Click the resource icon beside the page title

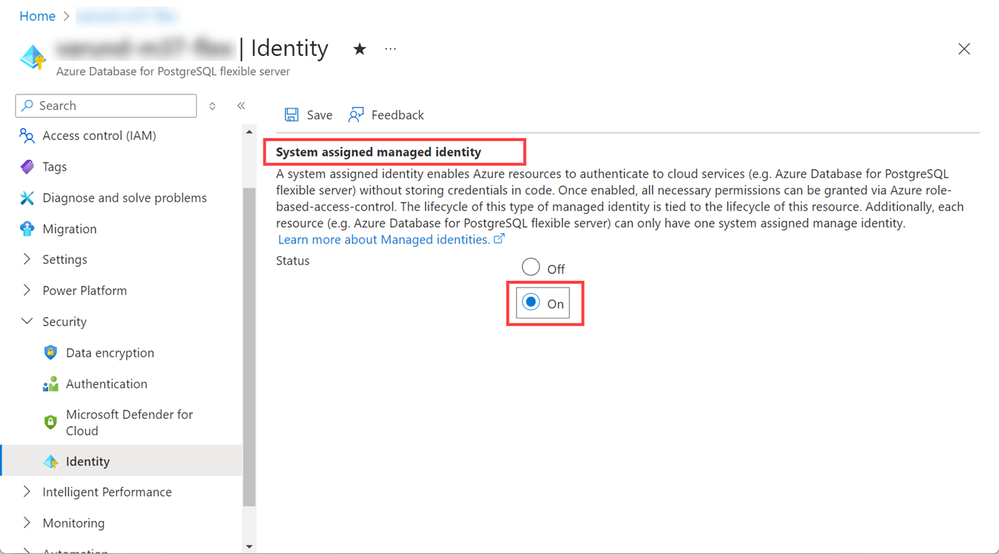32,57
